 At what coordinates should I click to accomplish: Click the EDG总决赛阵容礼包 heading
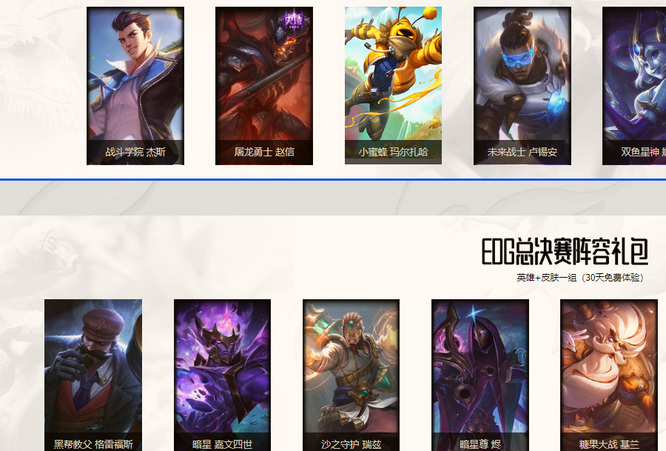click(x=565, y=251)
